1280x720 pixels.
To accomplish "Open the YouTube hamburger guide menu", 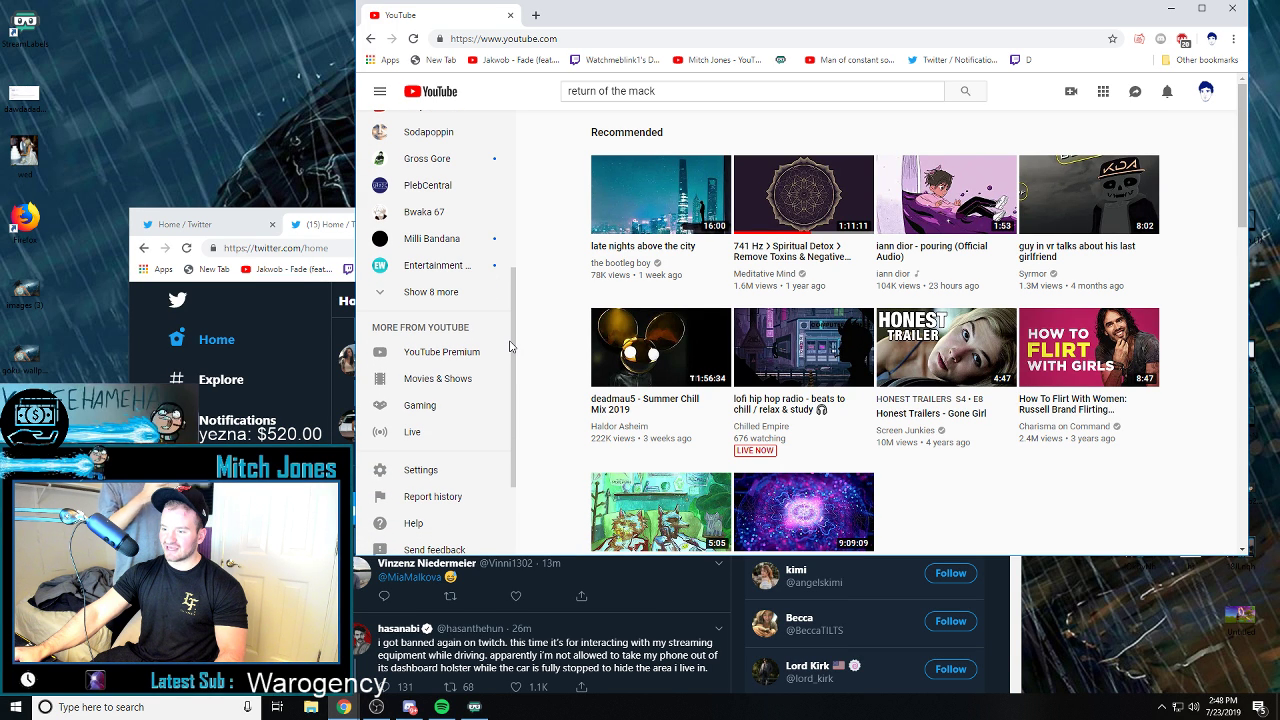I will tap(380, 91).
